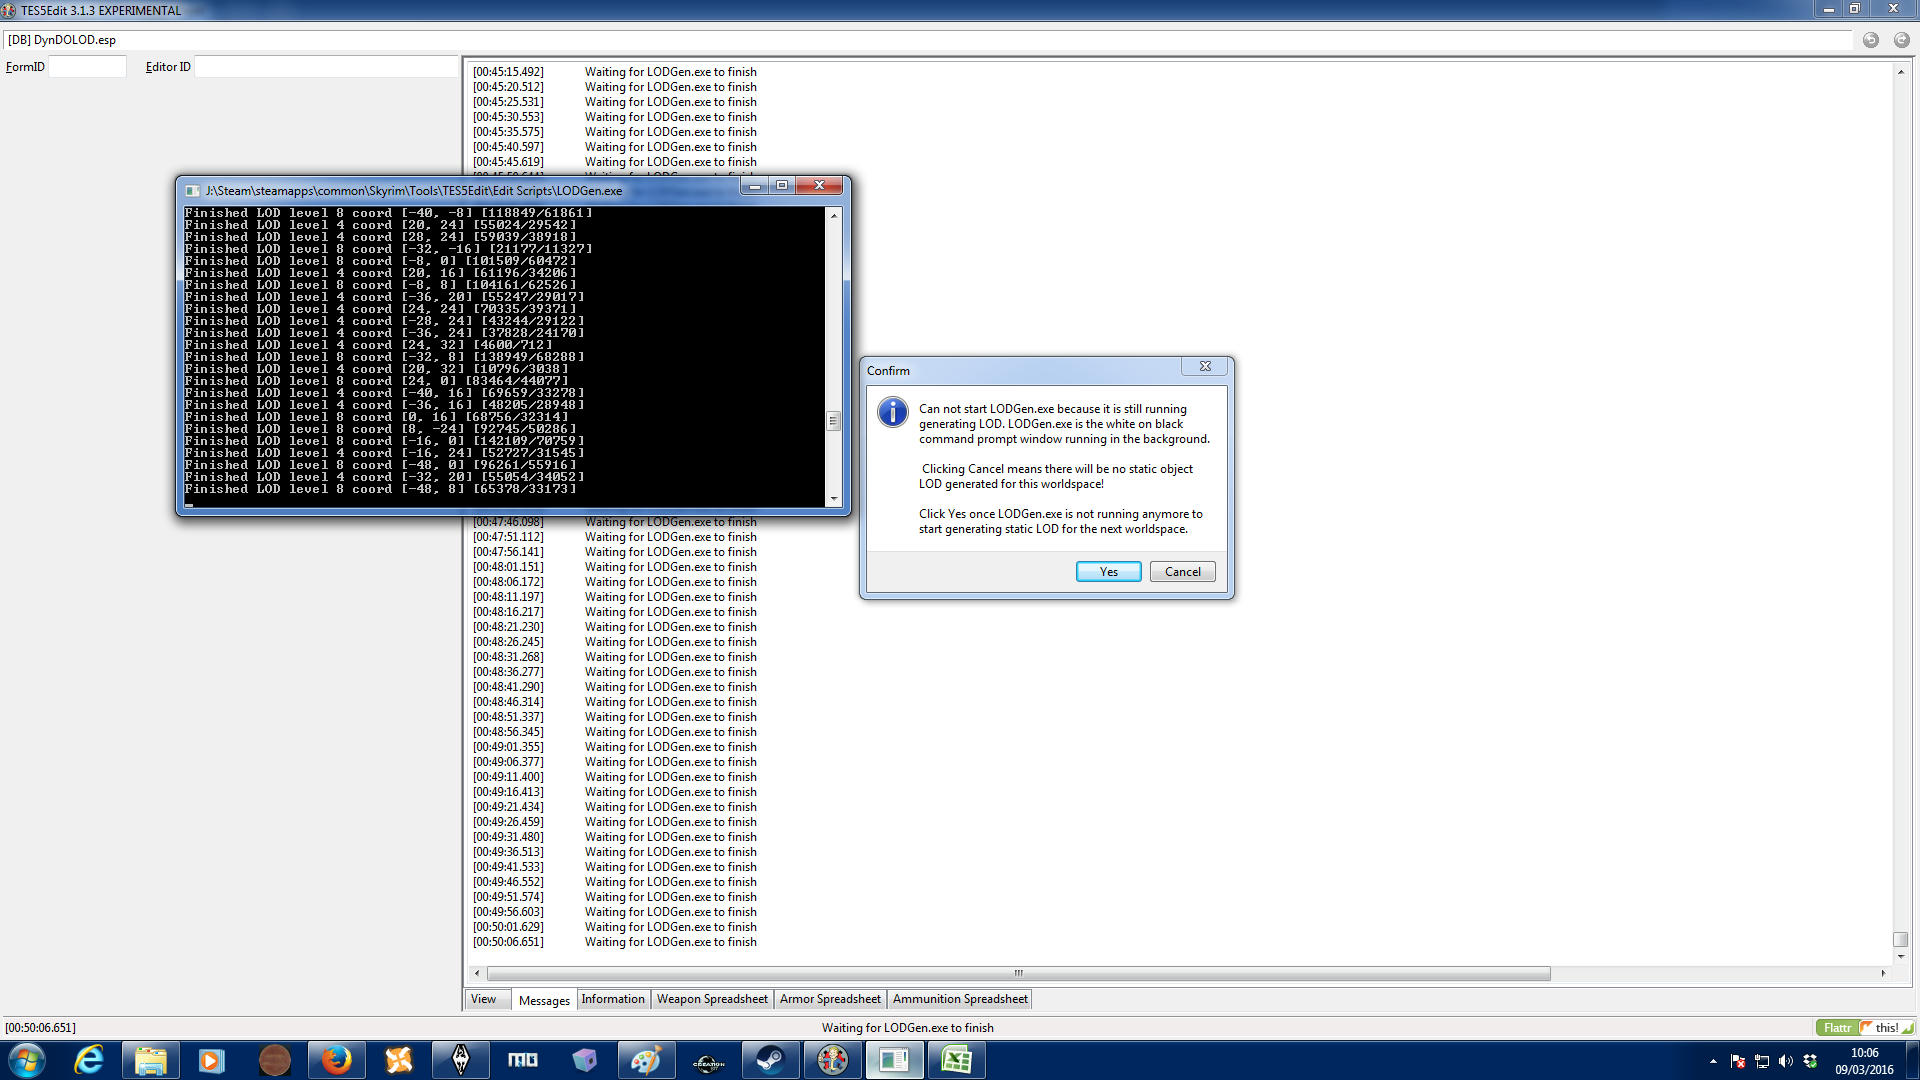Click the blue information icon in dialog

coord(892,412)
